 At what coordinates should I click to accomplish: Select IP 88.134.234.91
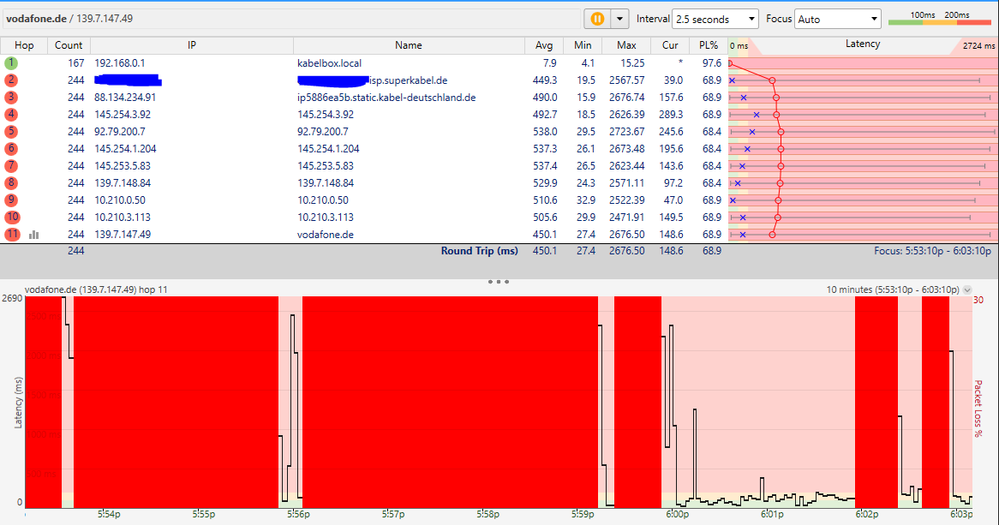[x=125, y=97]
